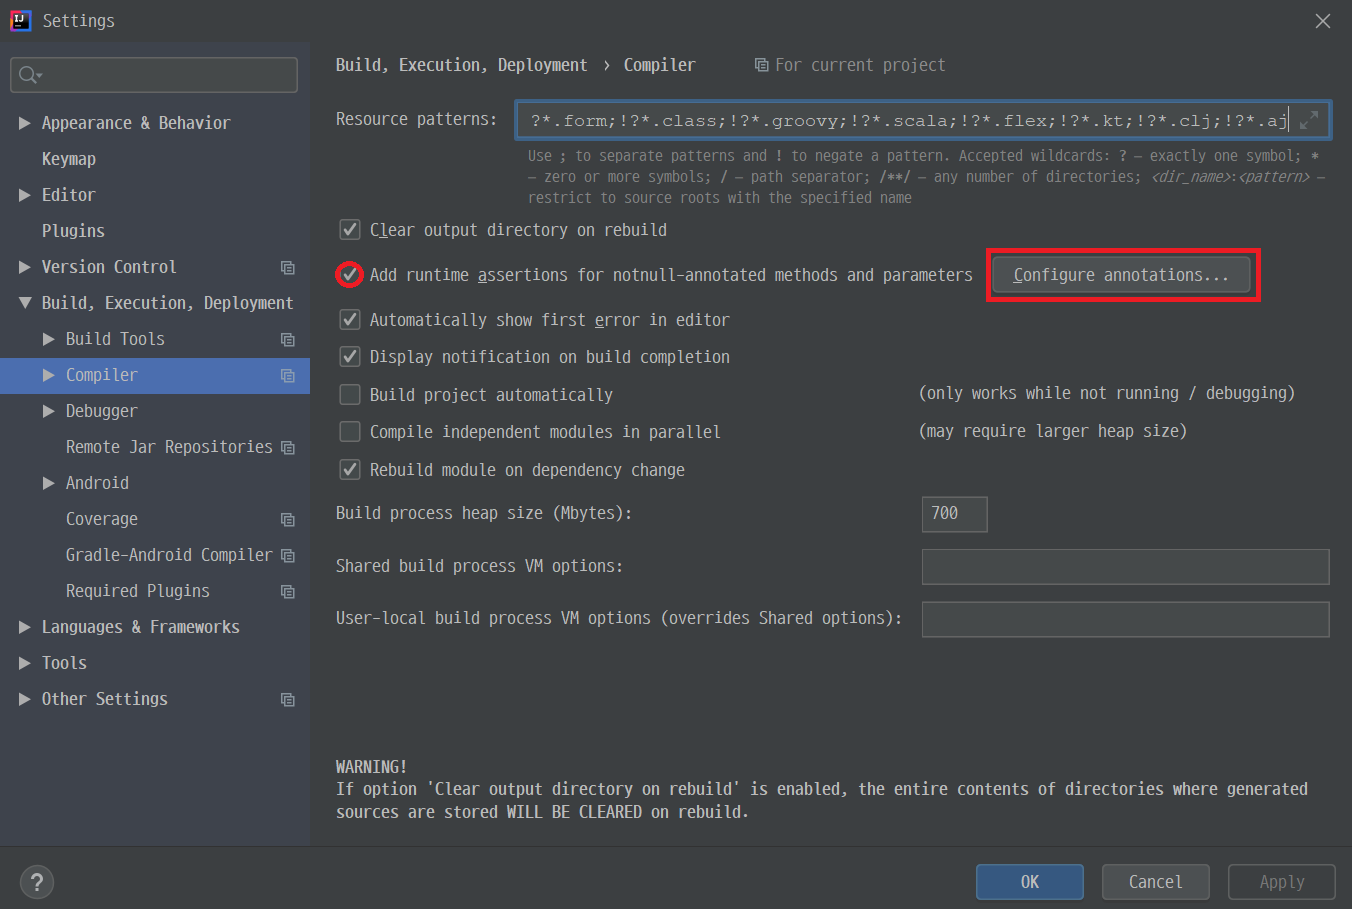Click User-local build process VM options field
Screen dimensions: 1352x909
[x=1126, y=619]
